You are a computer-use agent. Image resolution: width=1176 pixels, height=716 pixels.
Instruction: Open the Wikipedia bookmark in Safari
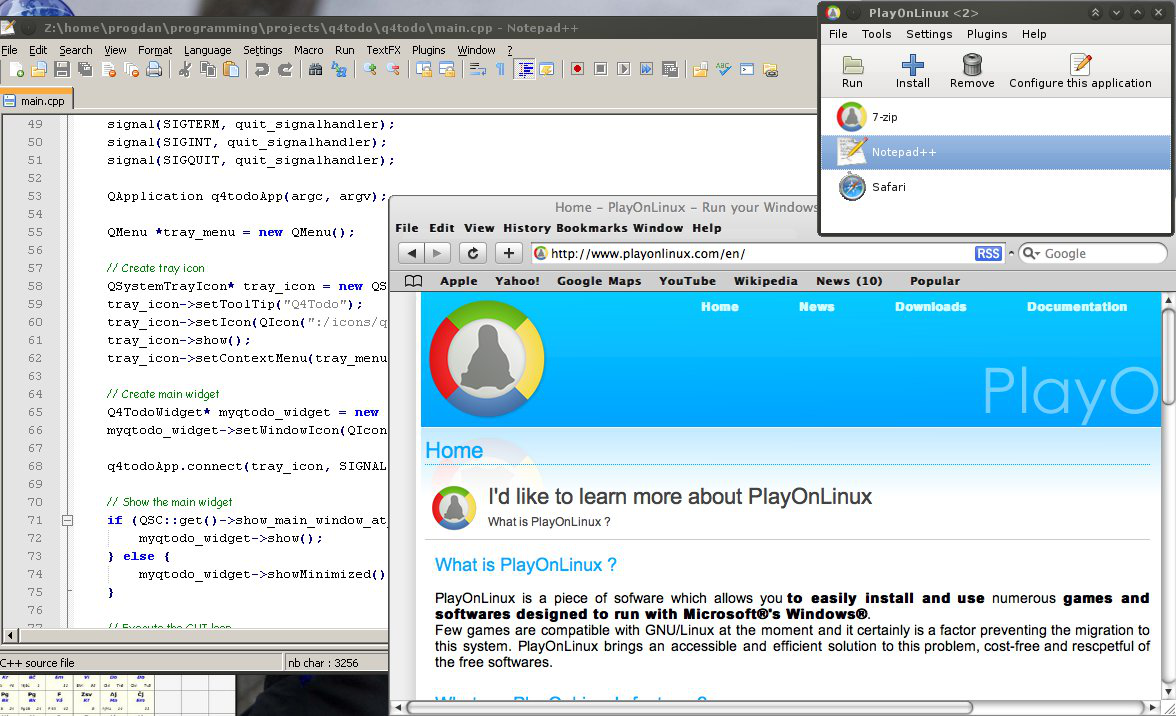tap(765, 281)
